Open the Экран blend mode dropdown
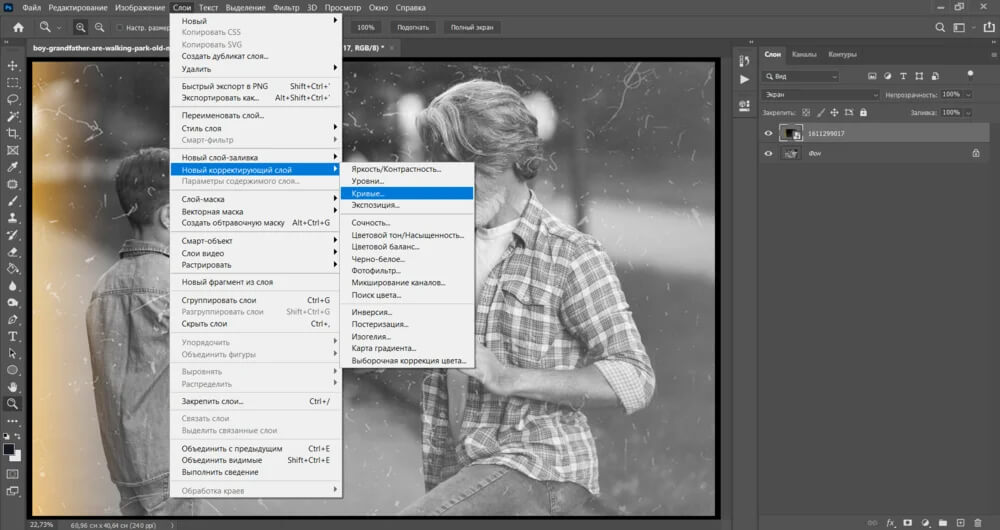 coord(820,95)
